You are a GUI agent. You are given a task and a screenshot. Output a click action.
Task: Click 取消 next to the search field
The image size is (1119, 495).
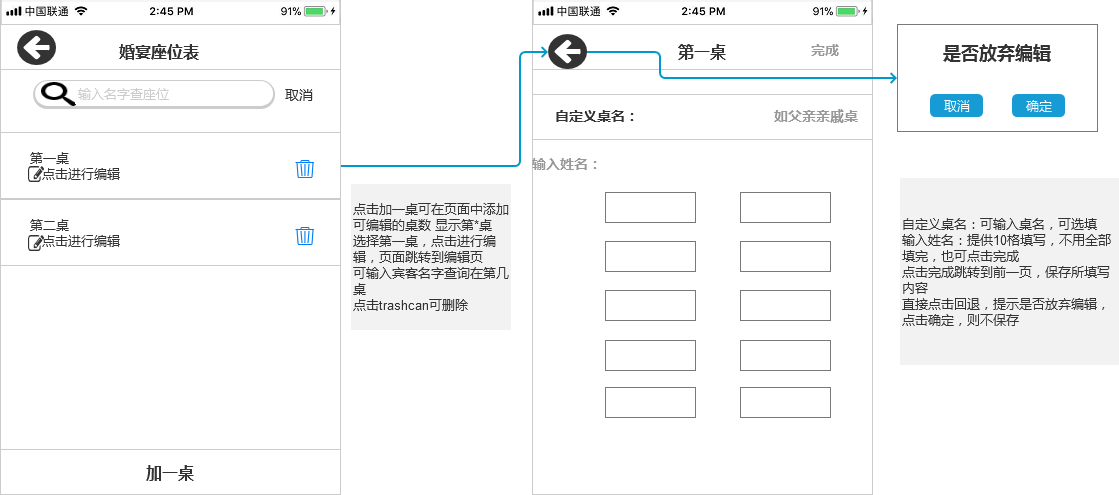tap(298, 95)
